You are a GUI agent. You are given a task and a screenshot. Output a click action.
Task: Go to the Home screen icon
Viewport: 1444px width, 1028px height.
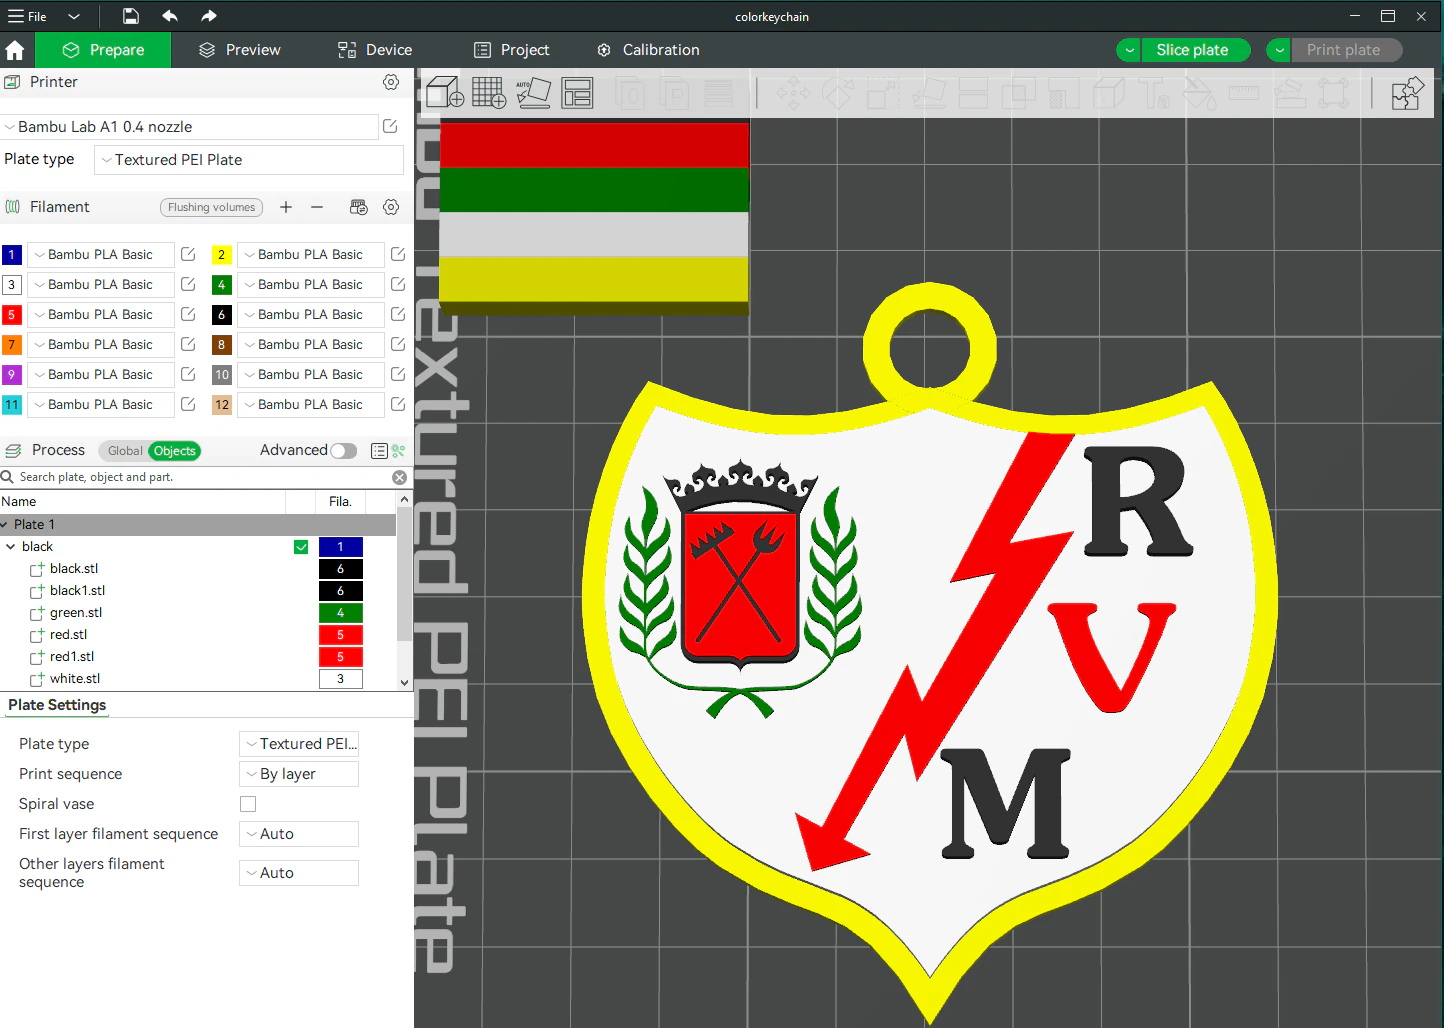point(15,50)
